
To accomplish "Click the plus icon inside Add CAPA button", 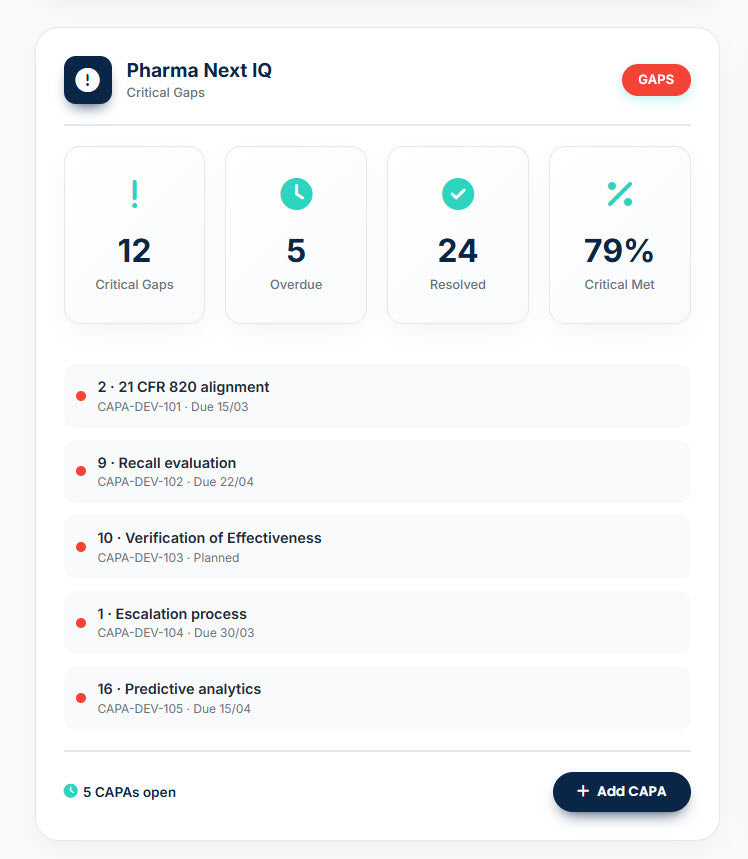I will 581,791.
